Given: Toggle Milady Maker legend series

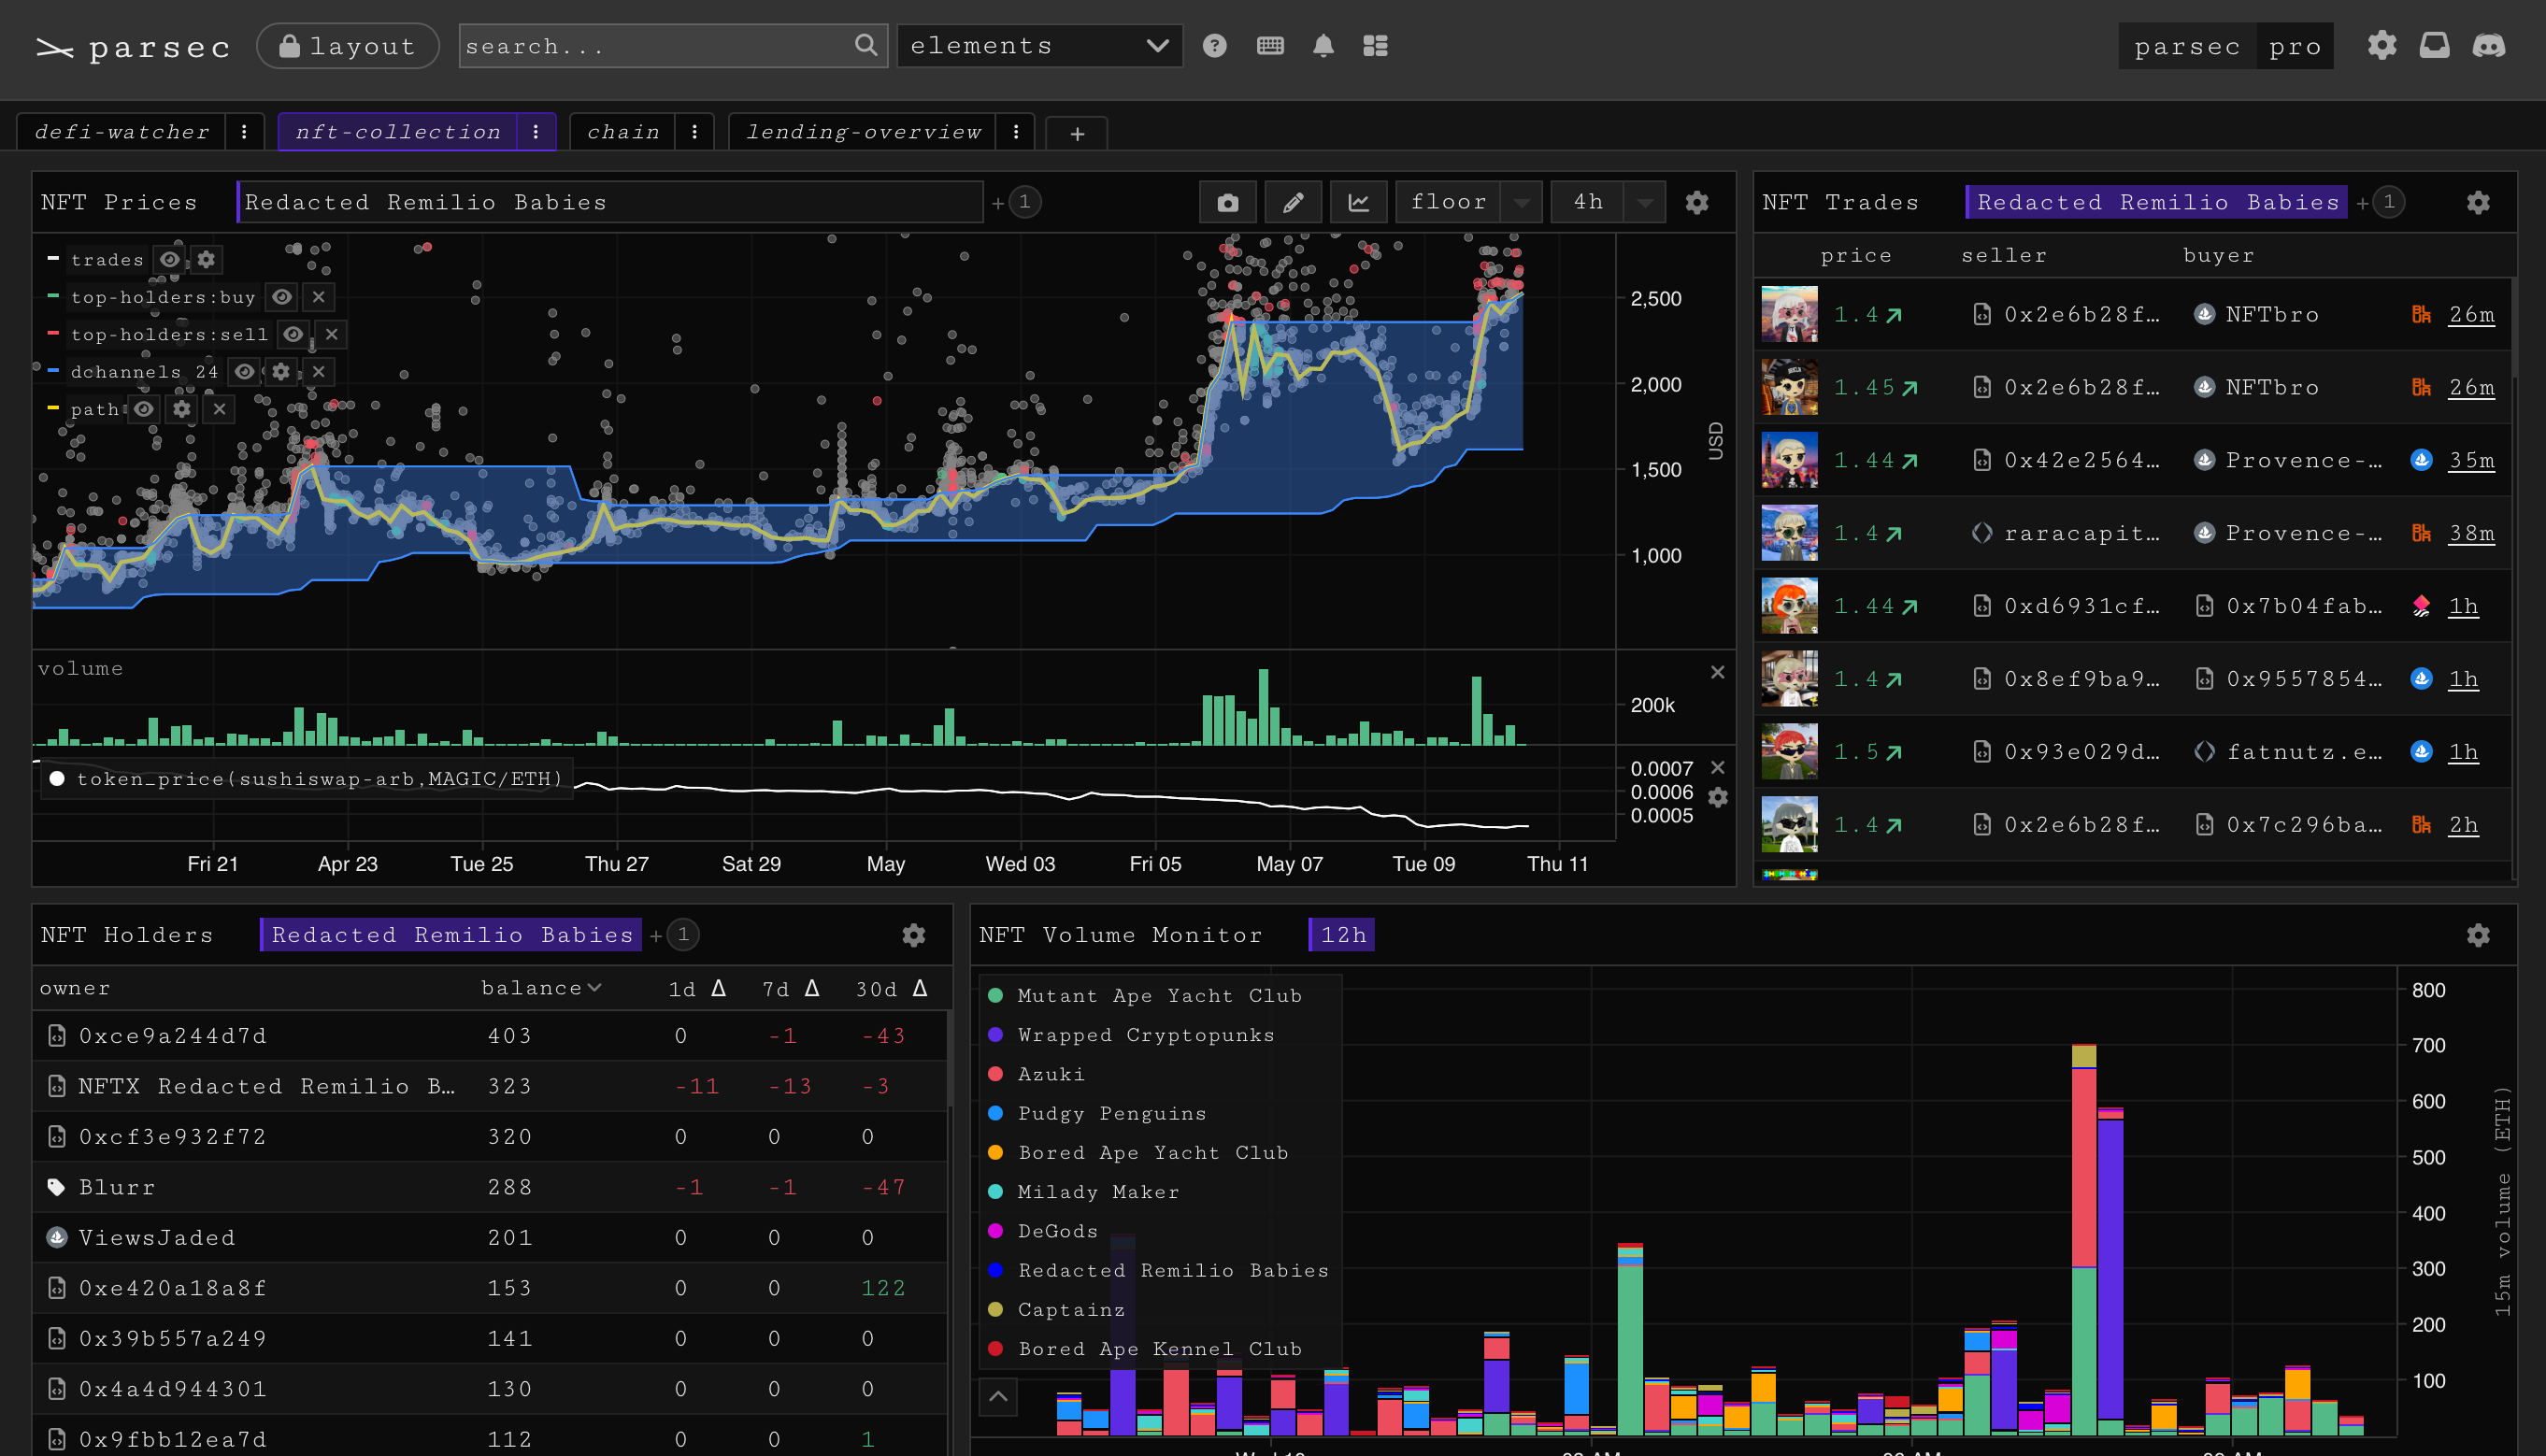Looking at the screenshot, I should [1084, 1192].
